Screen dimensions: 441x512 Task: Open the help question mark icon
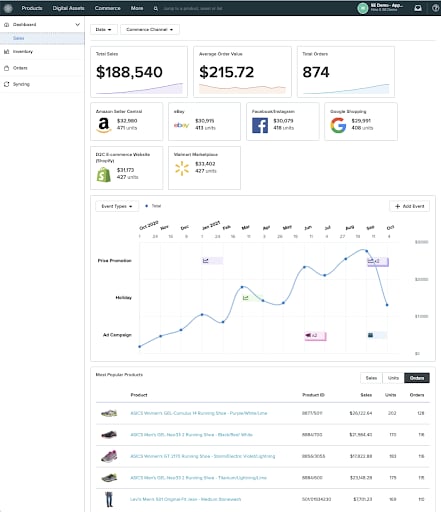click(x=435, y=8)
